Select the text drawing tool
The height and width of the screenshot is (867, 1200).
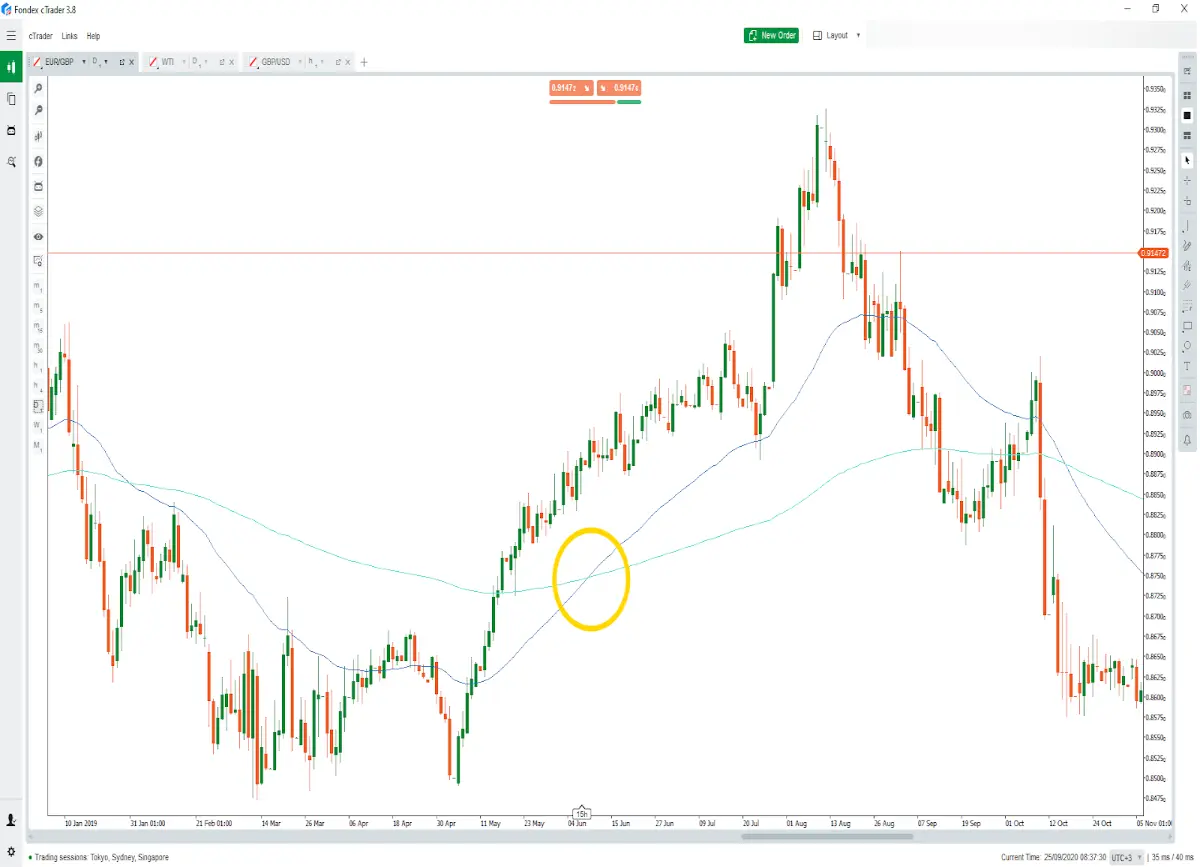pos(1187,367)
